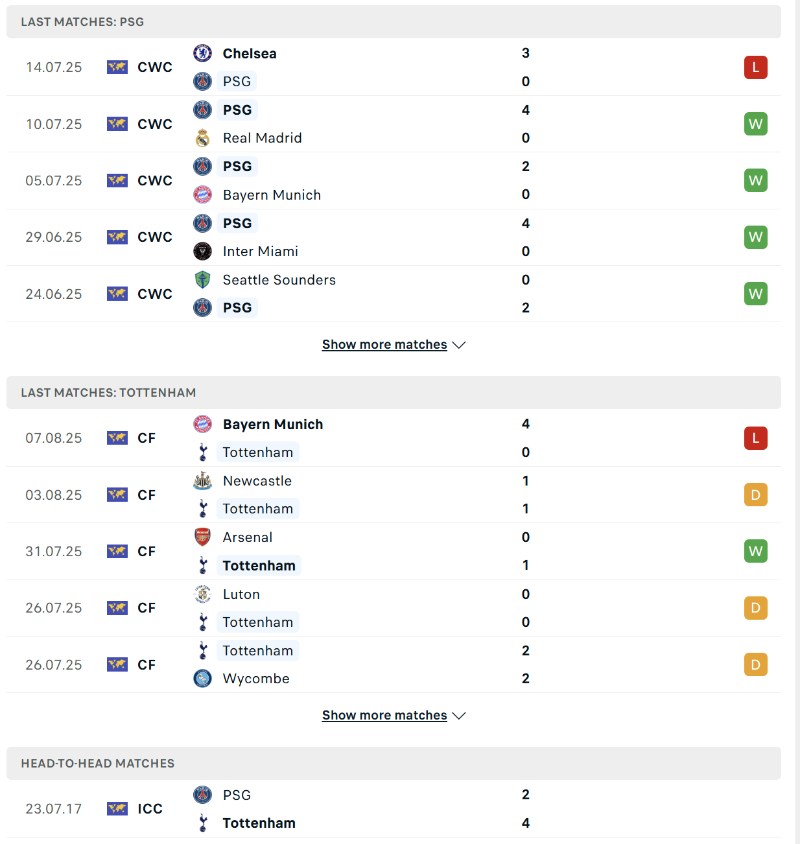Open Show more matches for PSG
This screenshot has width=800, height=844.
[383, 344]
